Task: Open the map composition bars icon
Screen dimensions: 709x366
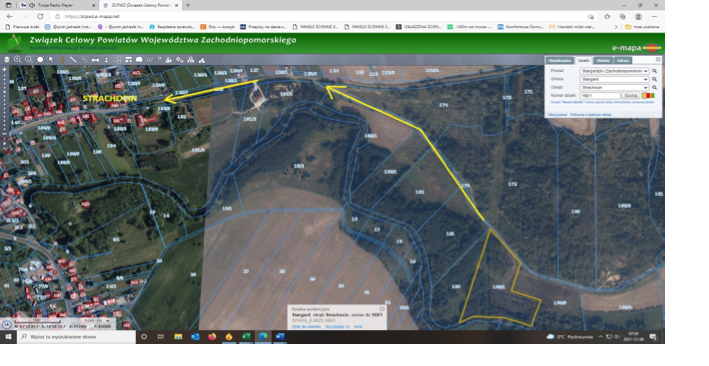Action: (128, 60)
